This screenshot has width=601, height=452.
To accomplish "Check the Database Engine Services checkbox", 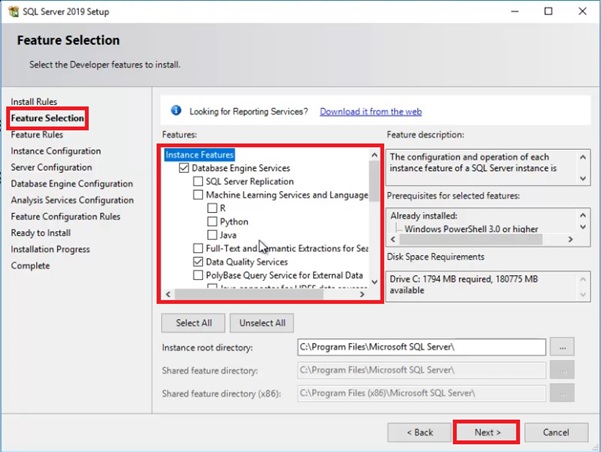I will (184, 168).
